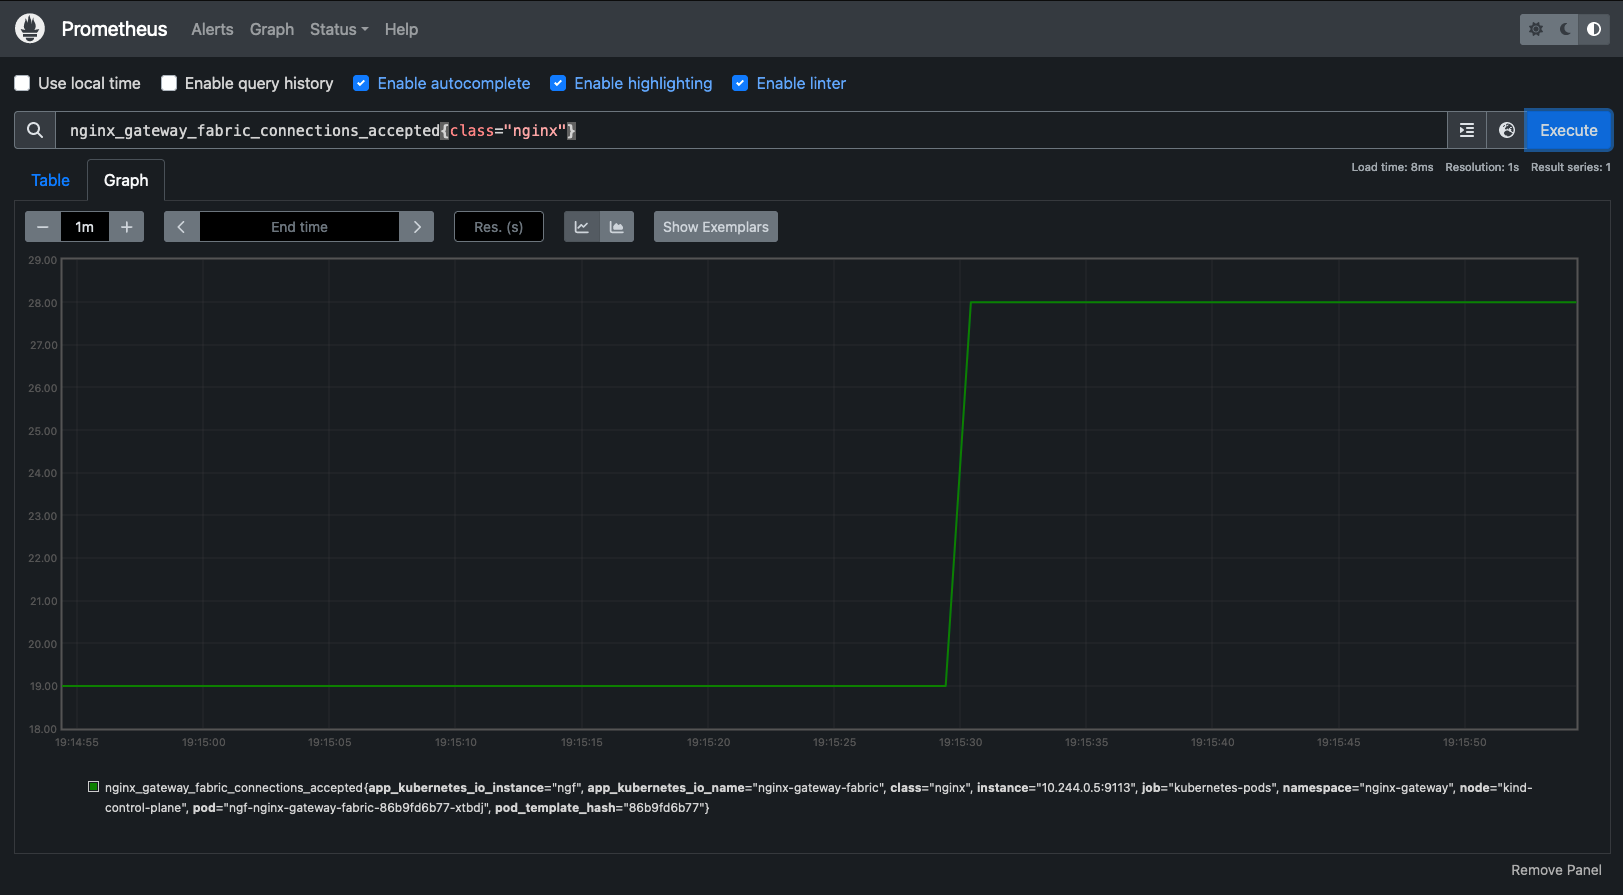Uncheck Enable linter

740,83
